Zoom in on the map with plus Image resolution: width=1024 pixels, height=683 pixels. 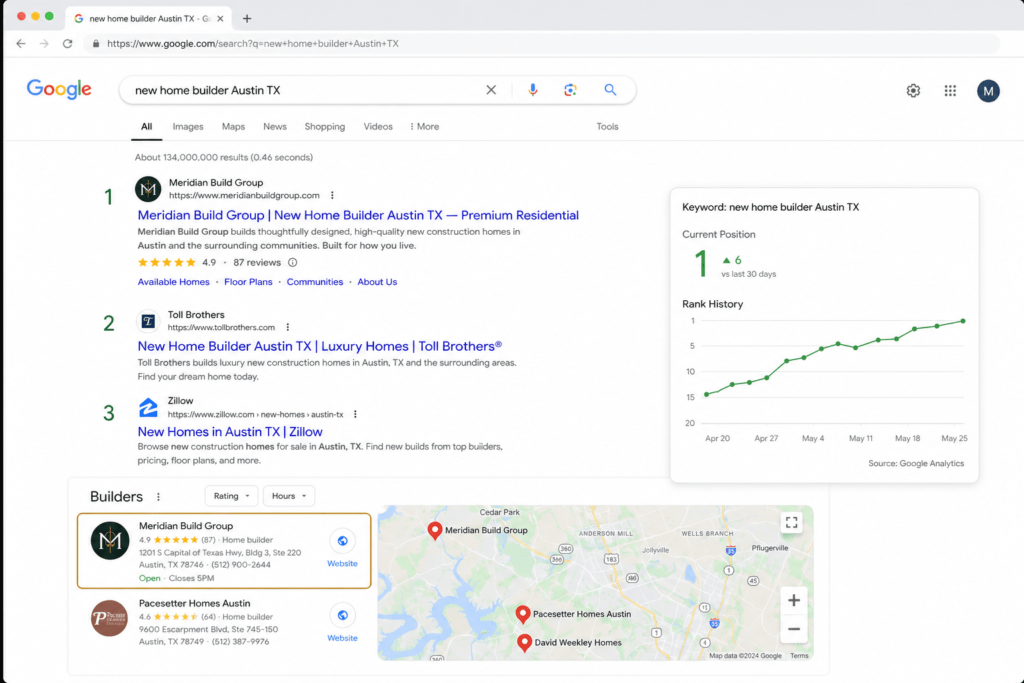793,600
